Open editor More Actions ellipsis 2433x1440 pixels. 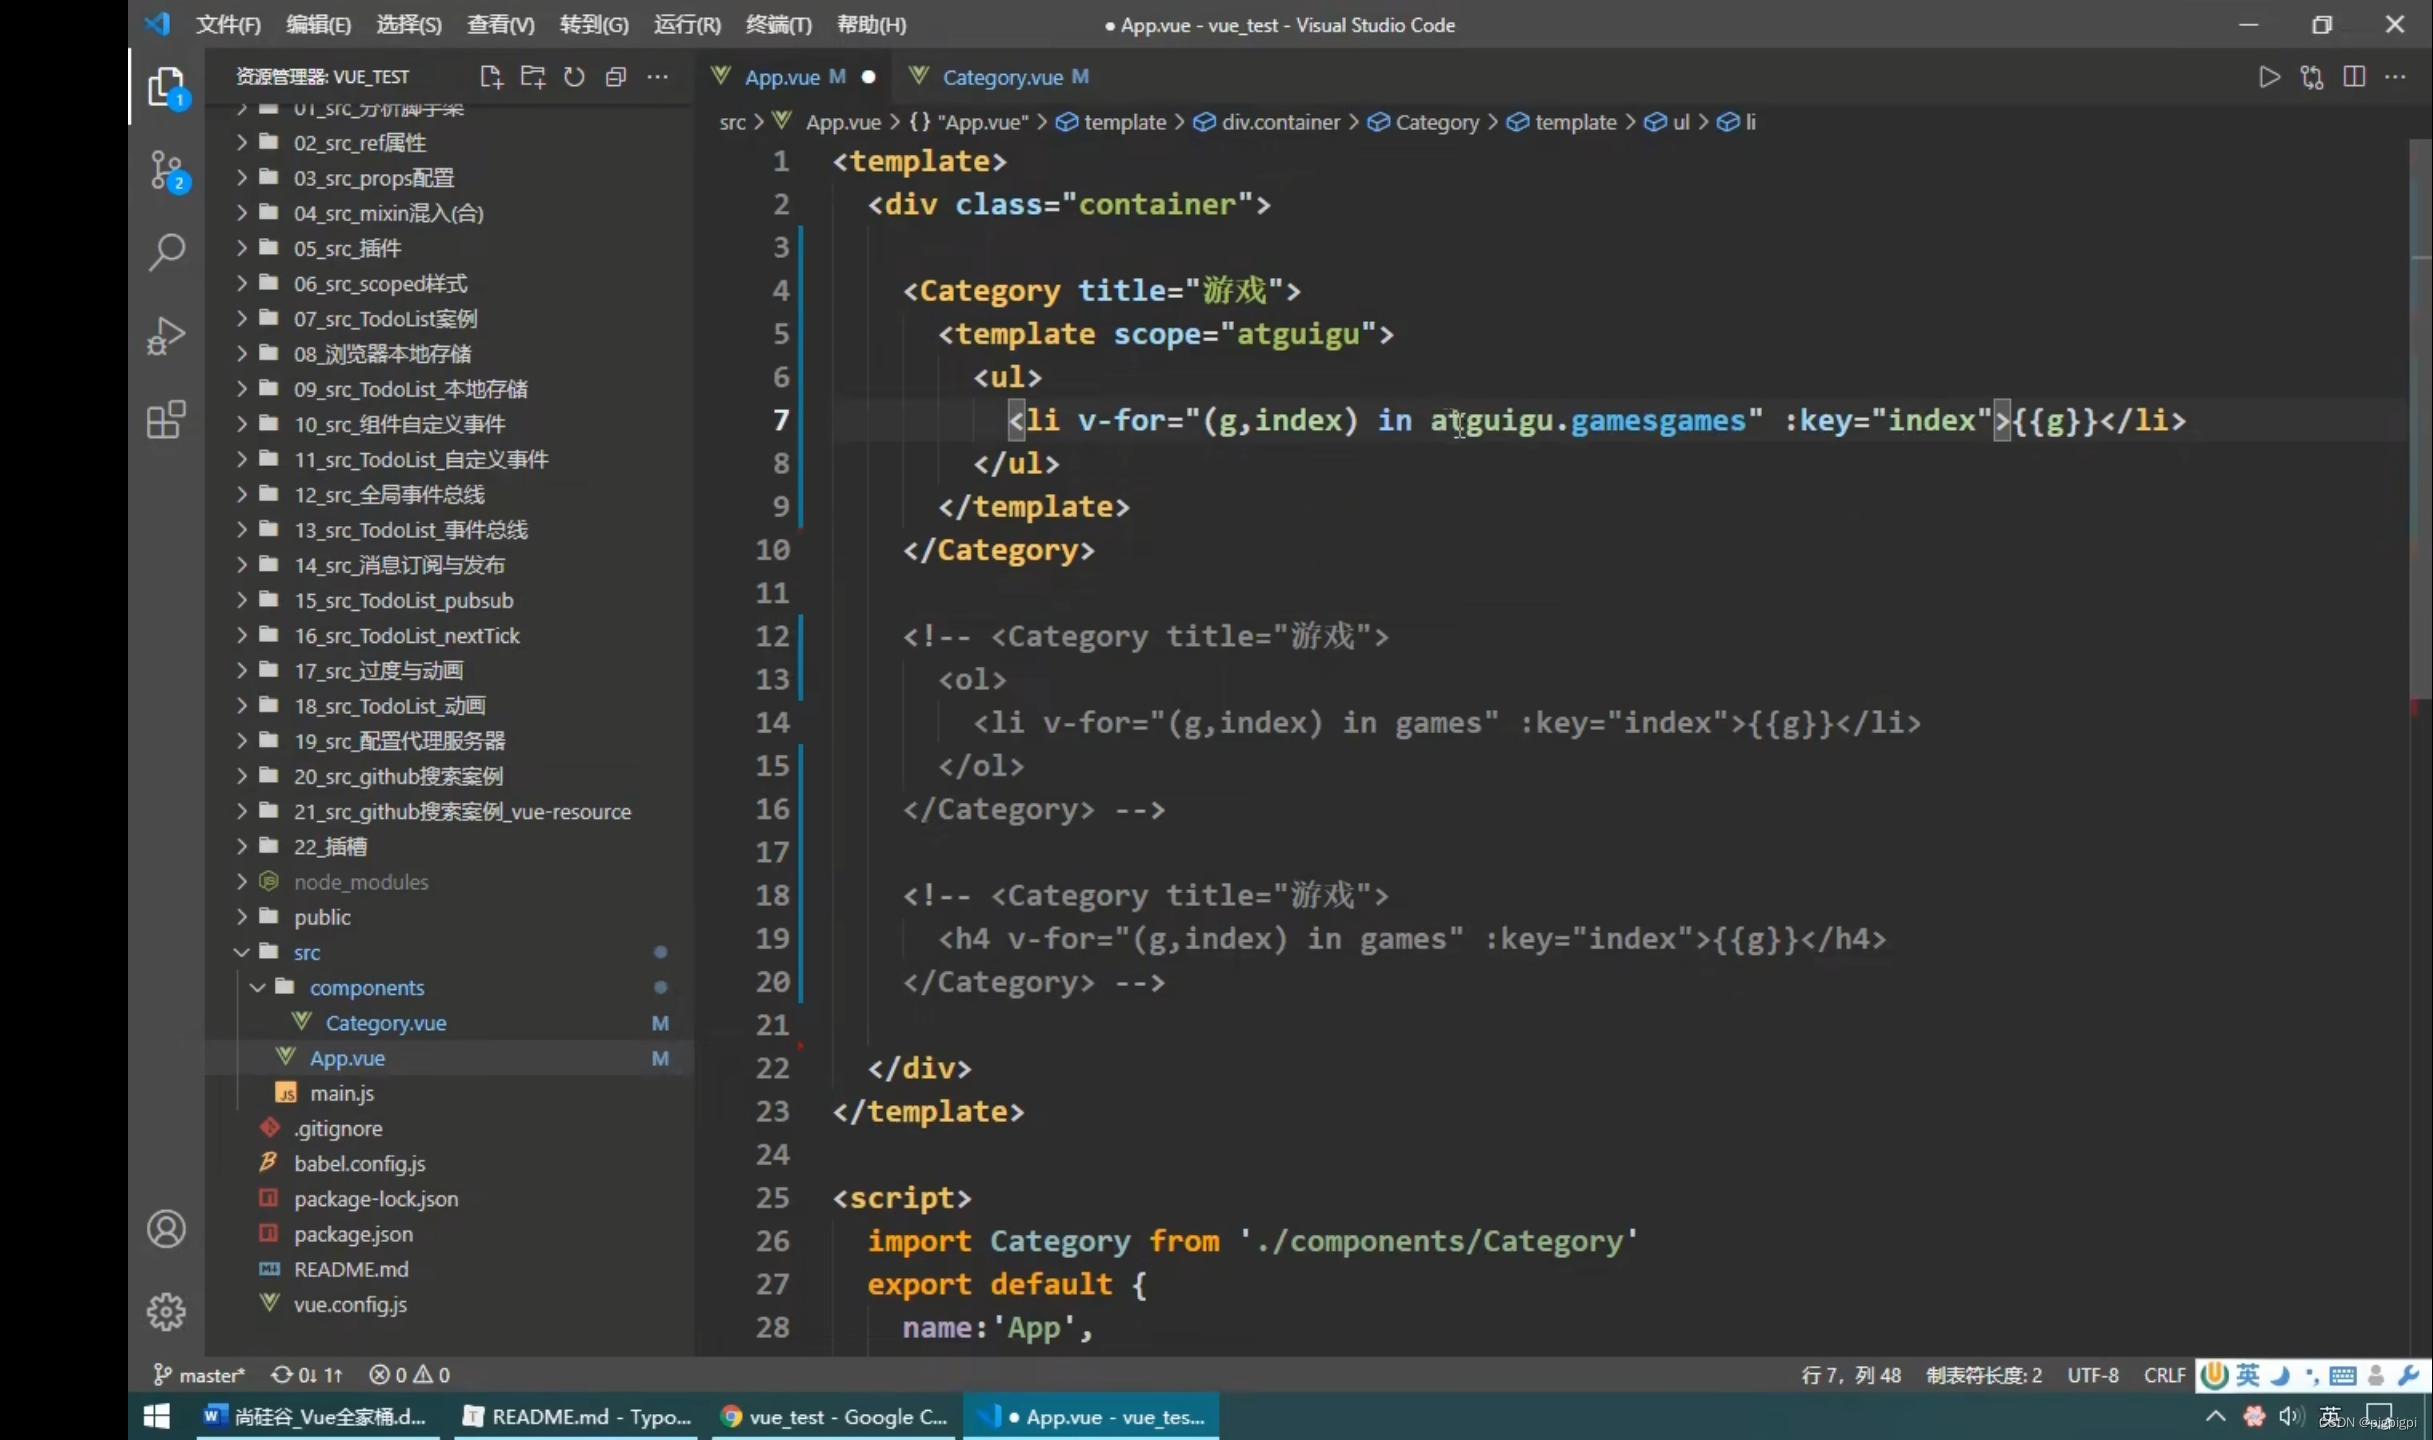2396,77
